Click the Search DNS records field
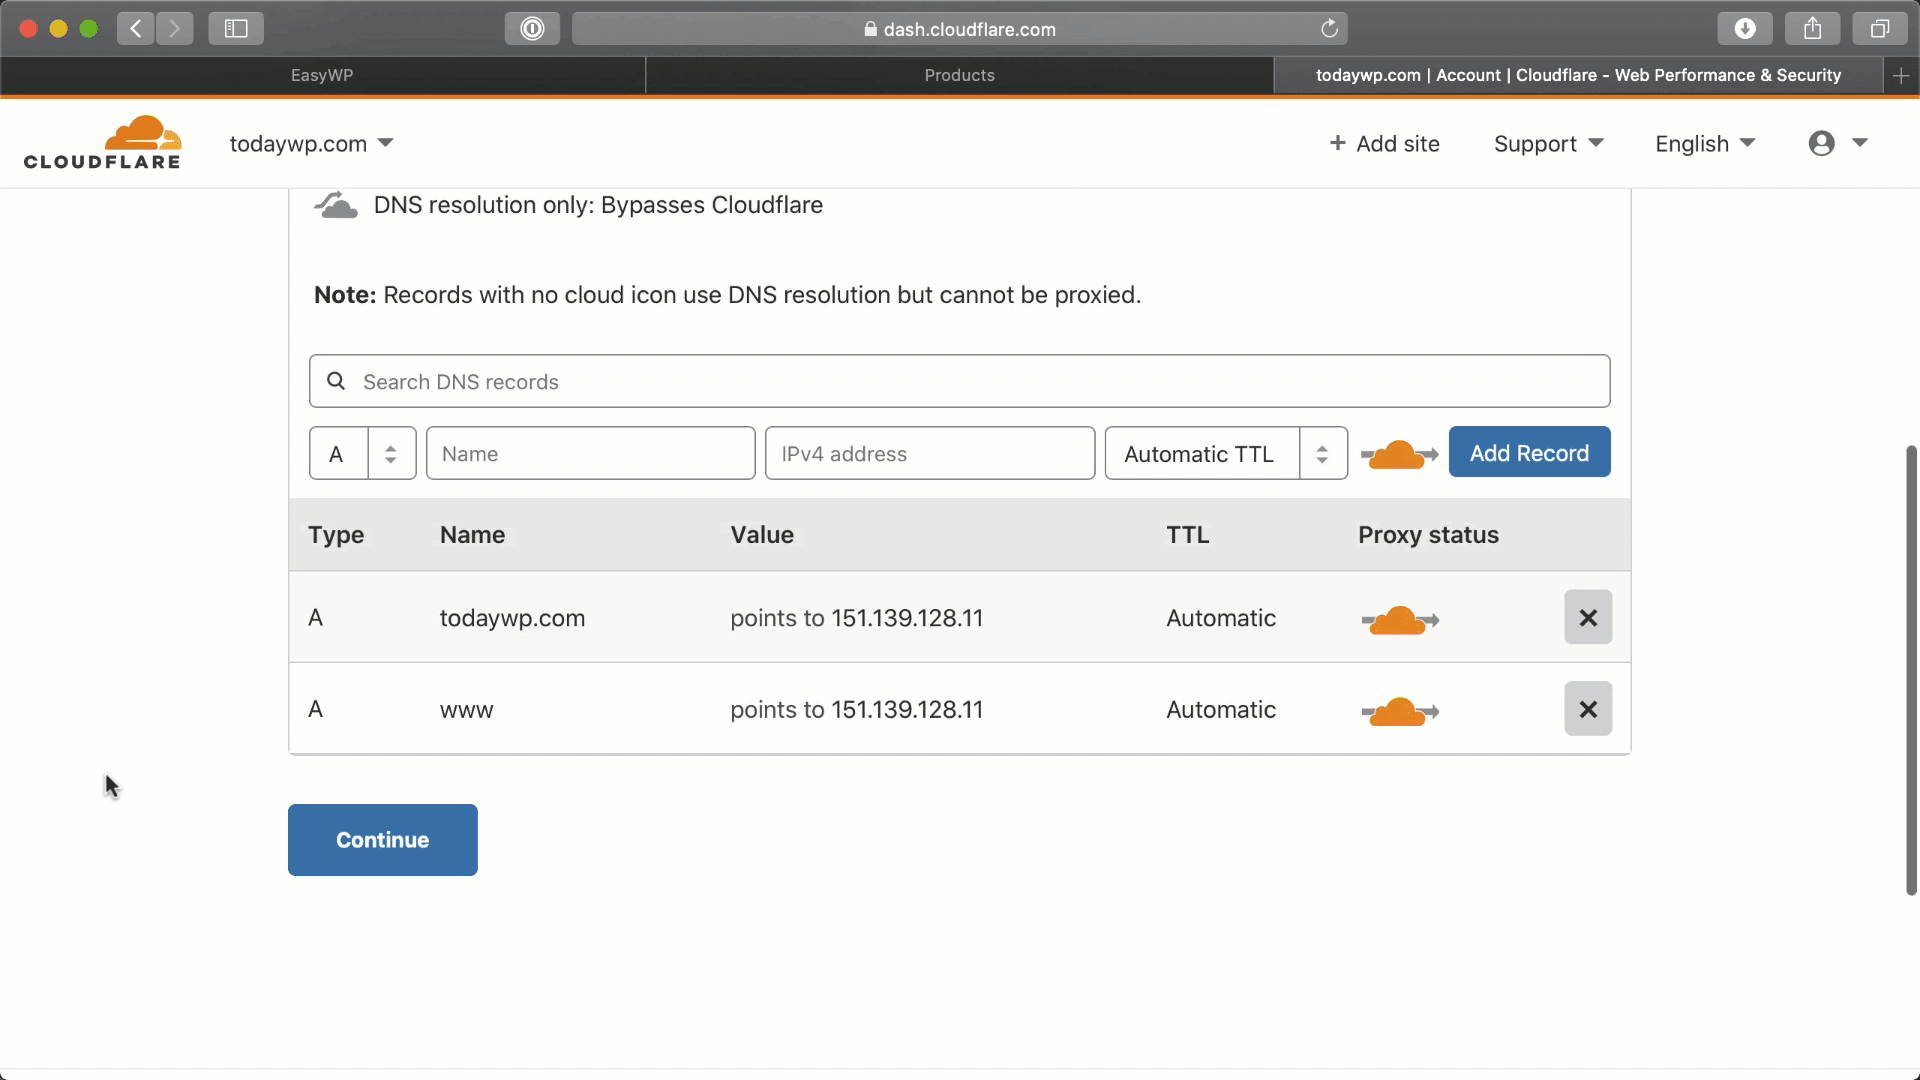The height and width of the screenshot is (1080, 1920). coord(960,381)
